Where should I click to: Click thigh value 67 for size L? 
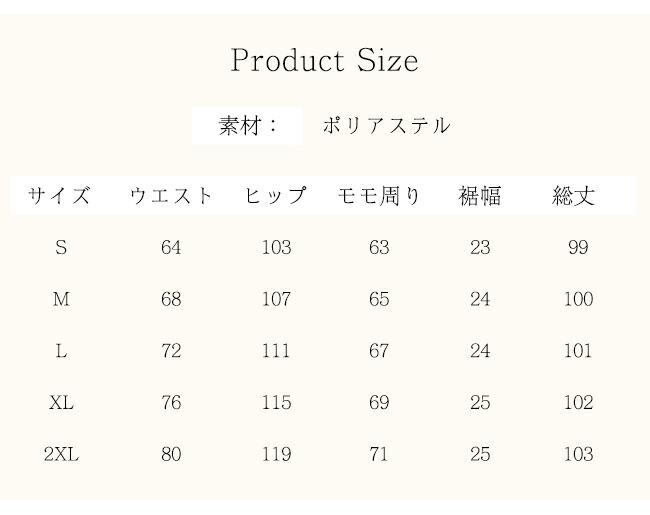(379, 351)
